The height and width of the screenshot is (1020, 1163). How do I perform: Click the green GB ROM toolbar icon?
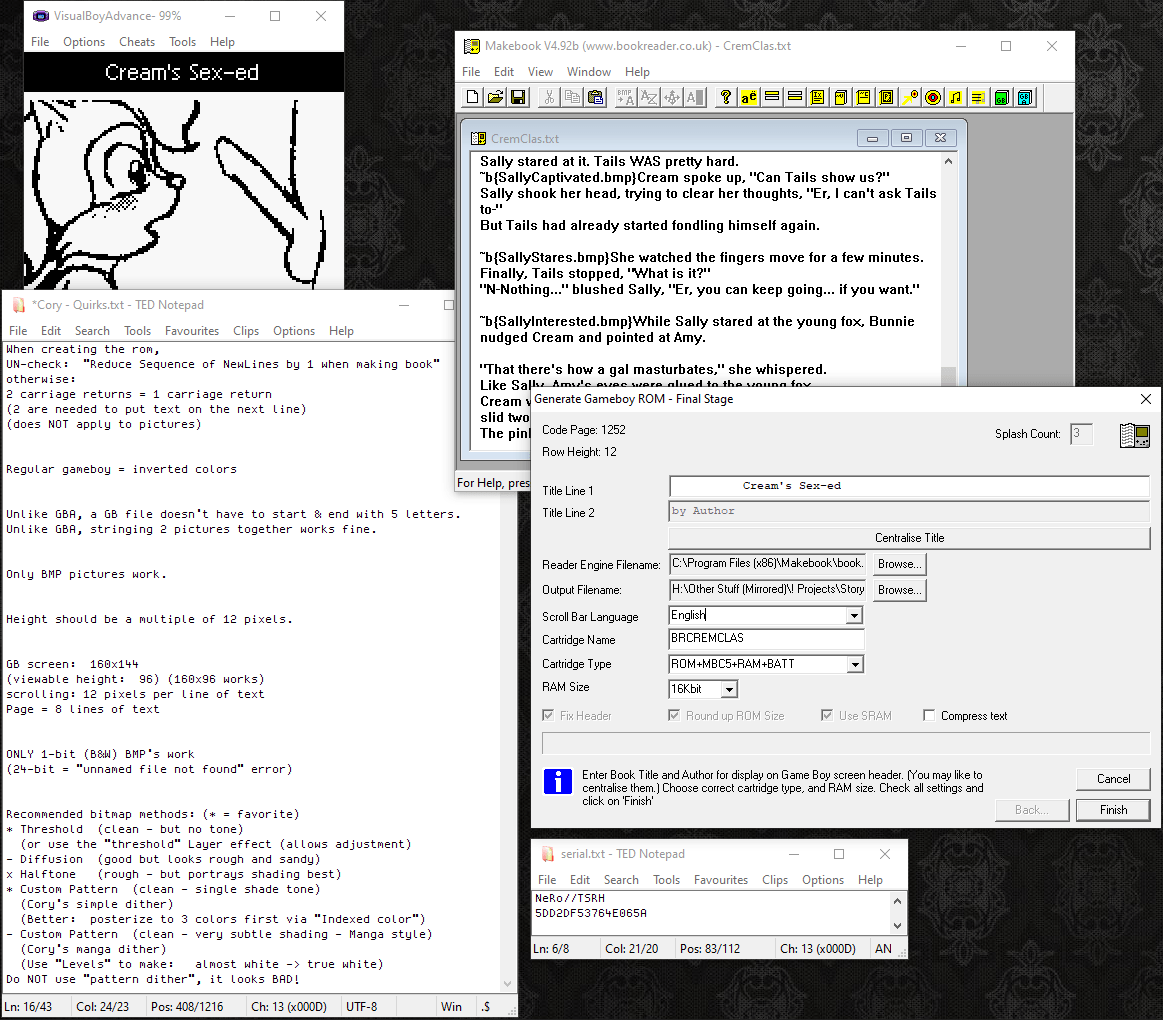point(1002,97)
